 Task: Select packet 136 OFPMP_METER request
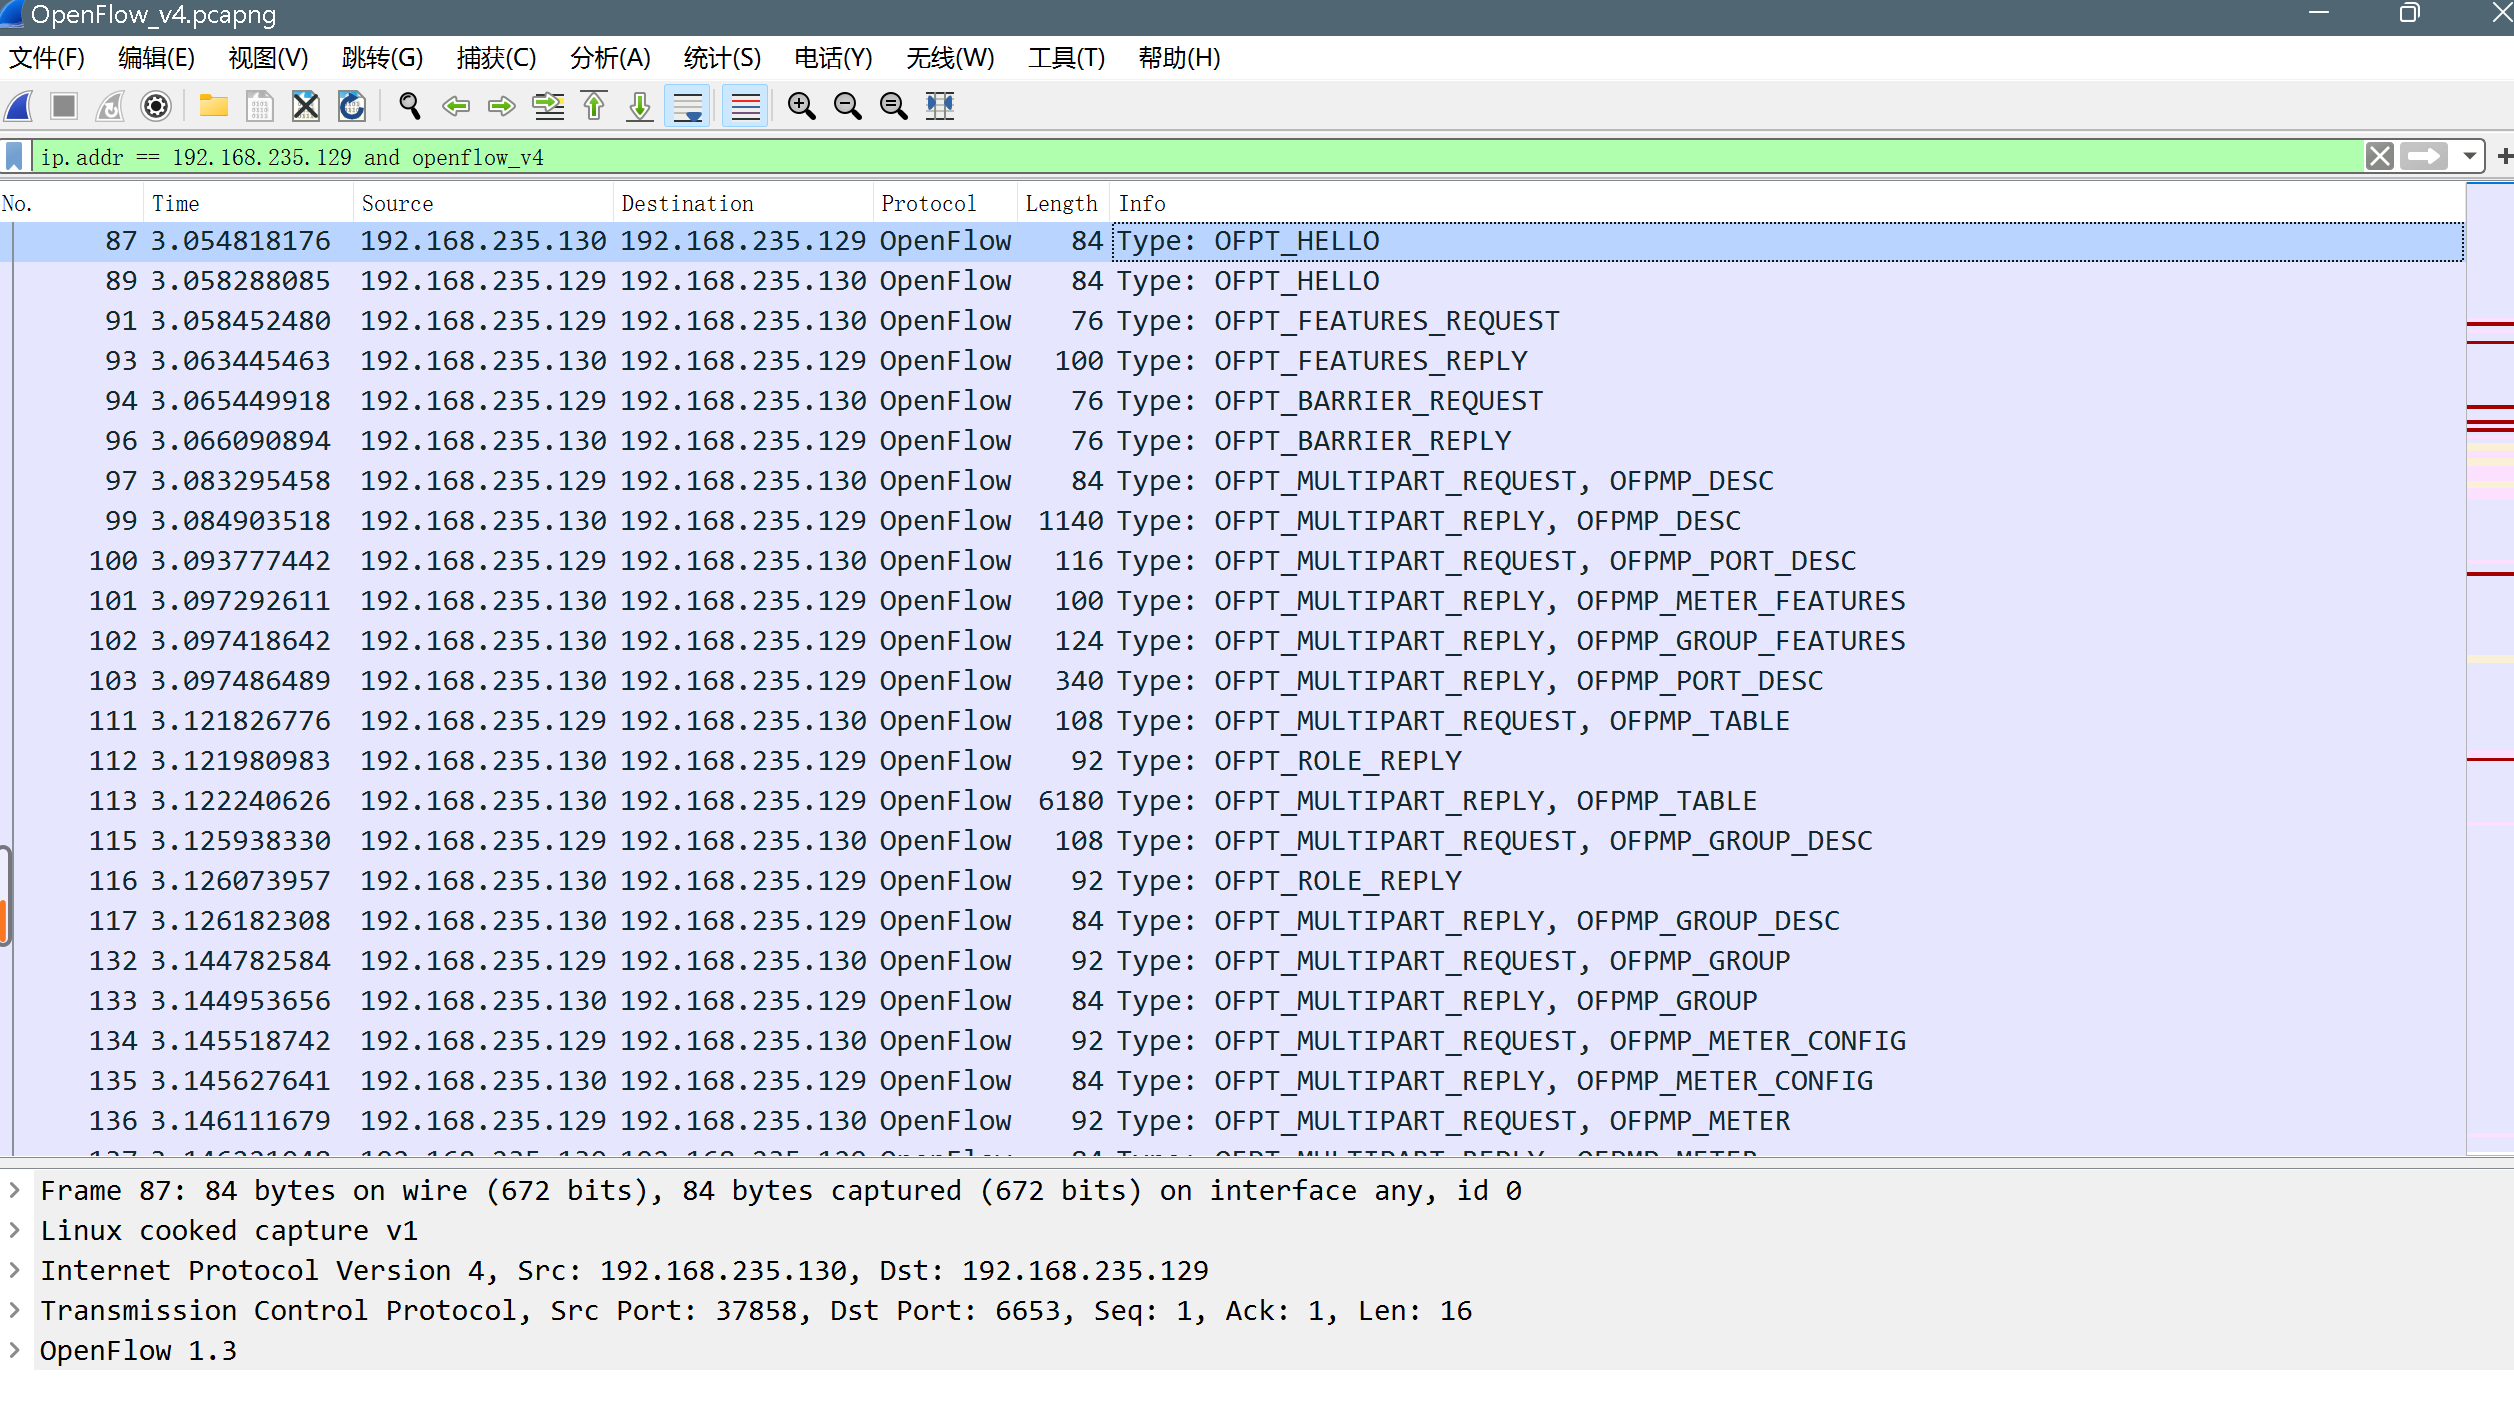[1232, 1121]
